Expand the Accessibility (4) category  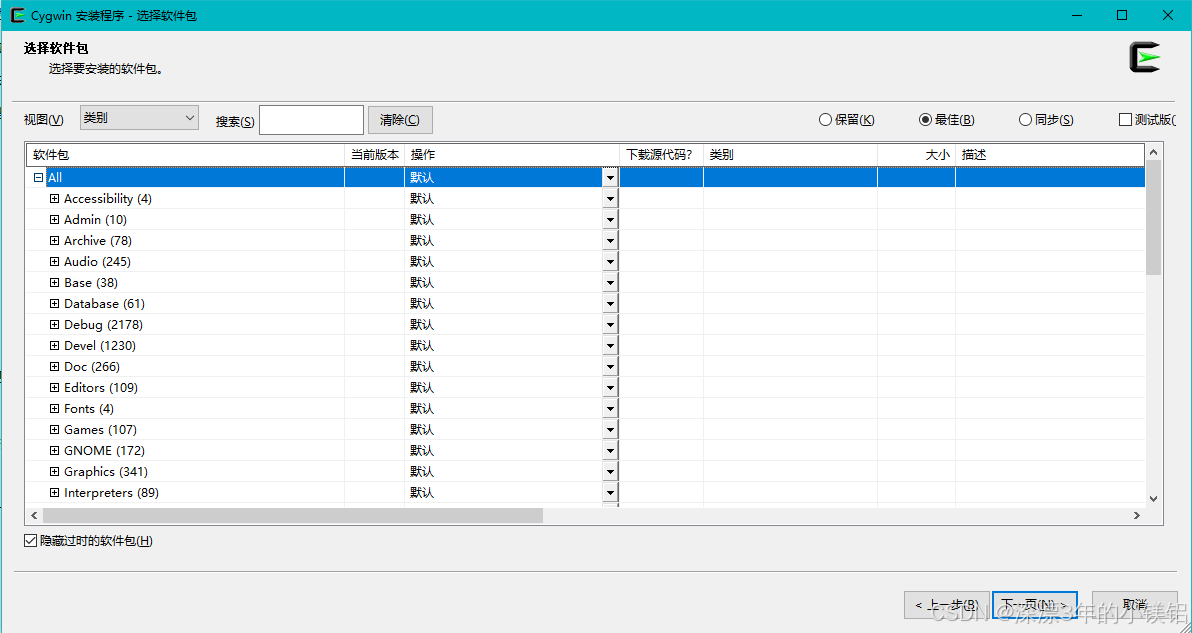[54, 198]
